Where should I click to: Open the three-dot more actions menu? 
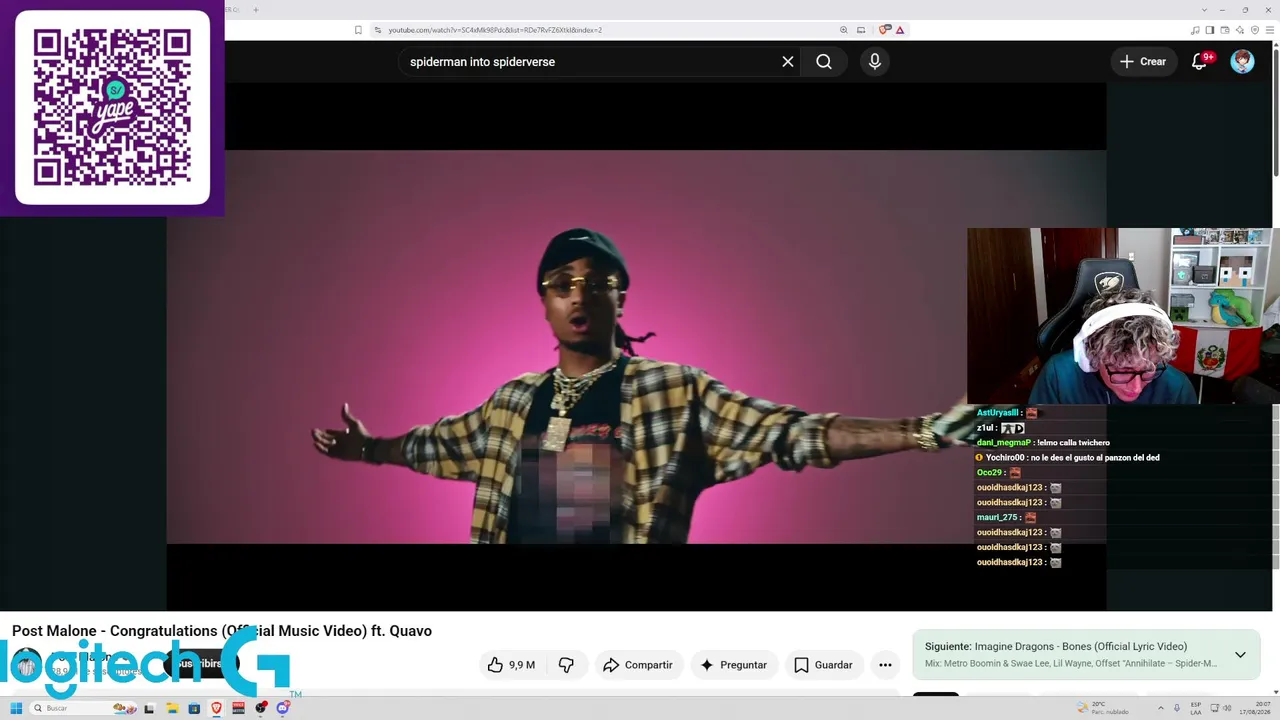[885, 665]
